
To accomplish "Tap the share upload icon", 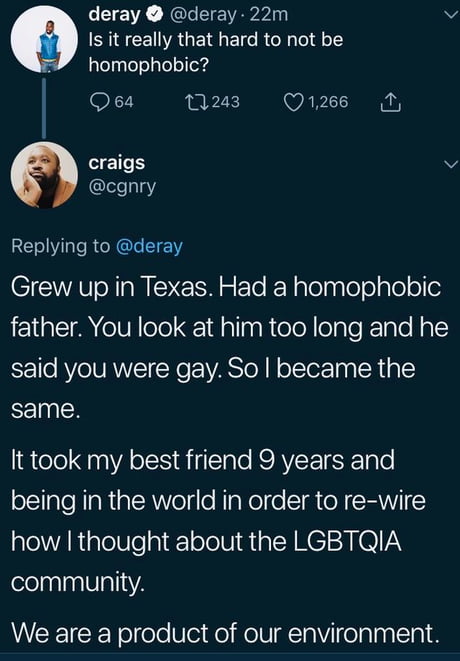I will tap(390, 102).
